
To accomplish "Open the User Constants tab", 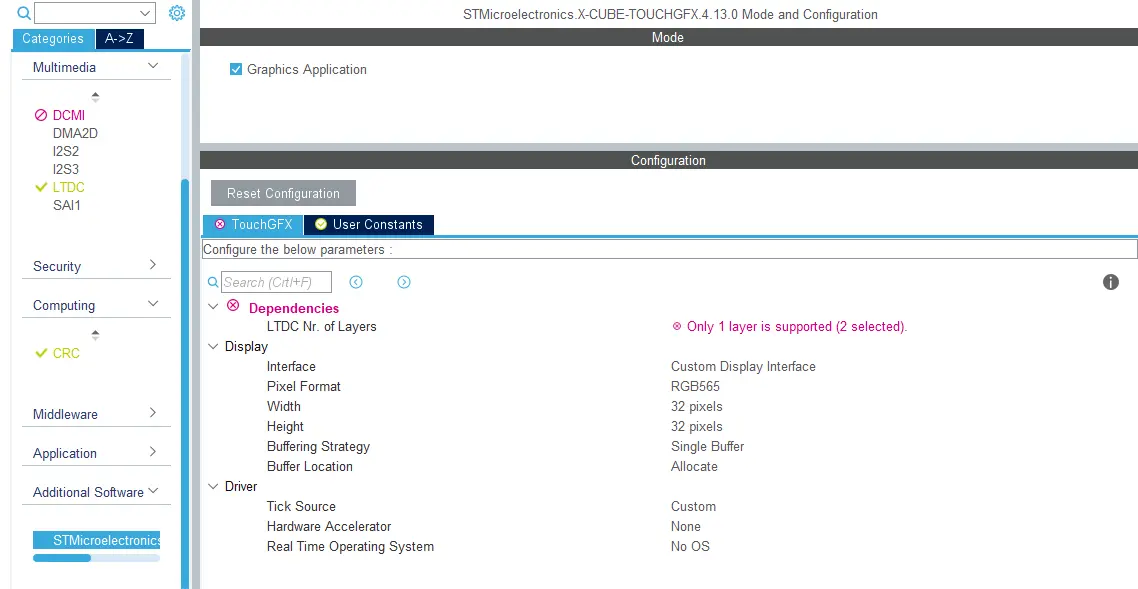I will 369,225.
